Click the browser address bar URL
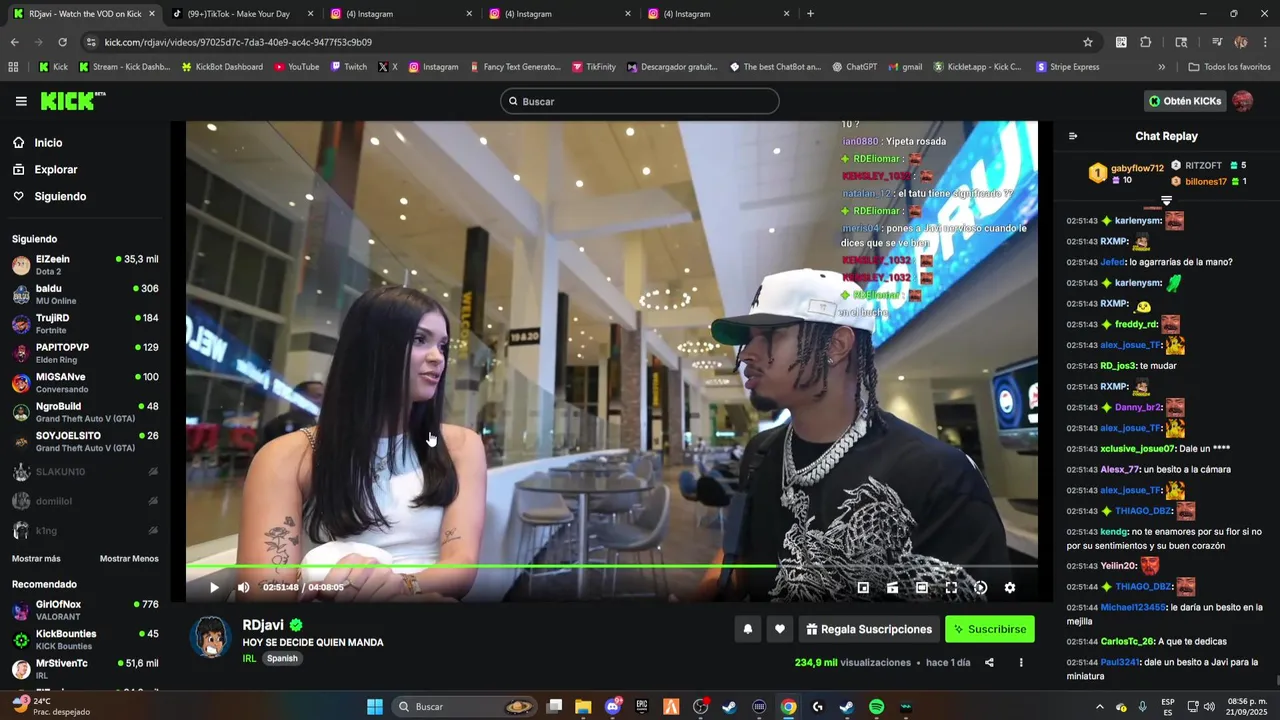 [238, 42]
